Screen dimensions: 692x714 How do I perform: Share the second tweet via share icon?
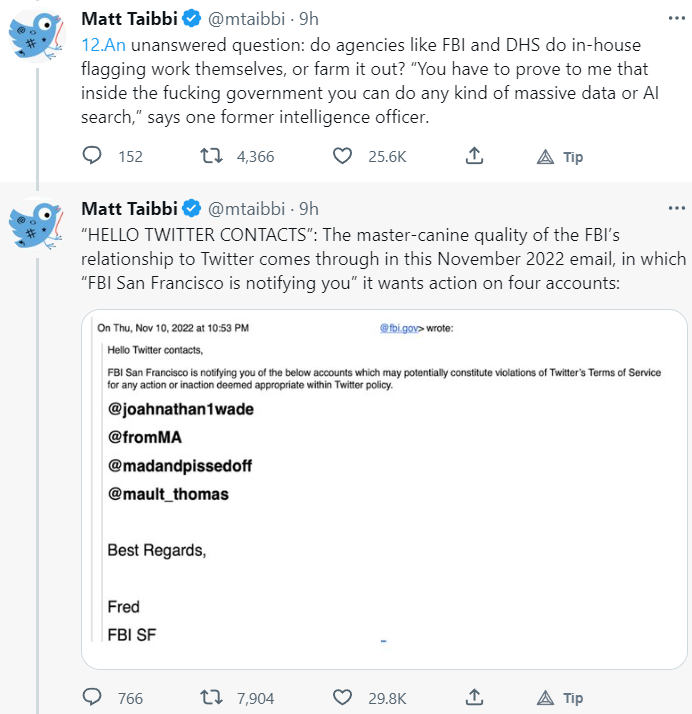click(475, 697)
